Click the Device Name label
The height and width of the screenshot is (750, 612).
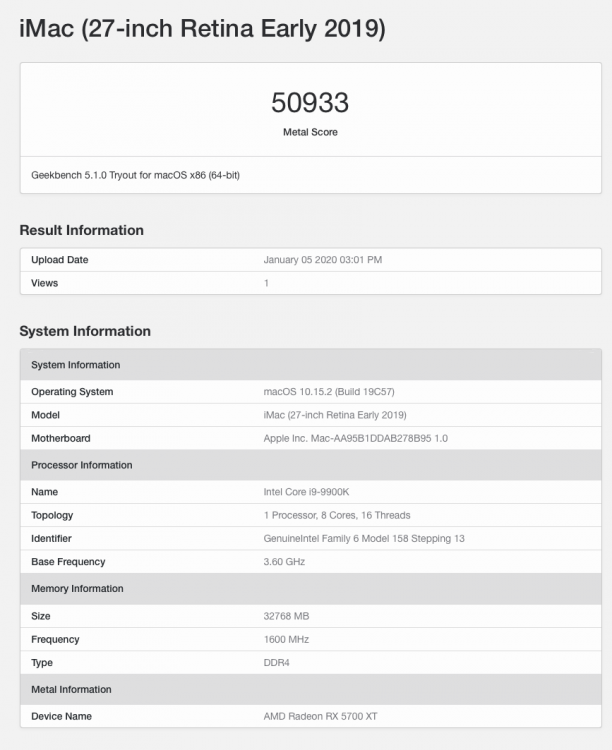62,716
